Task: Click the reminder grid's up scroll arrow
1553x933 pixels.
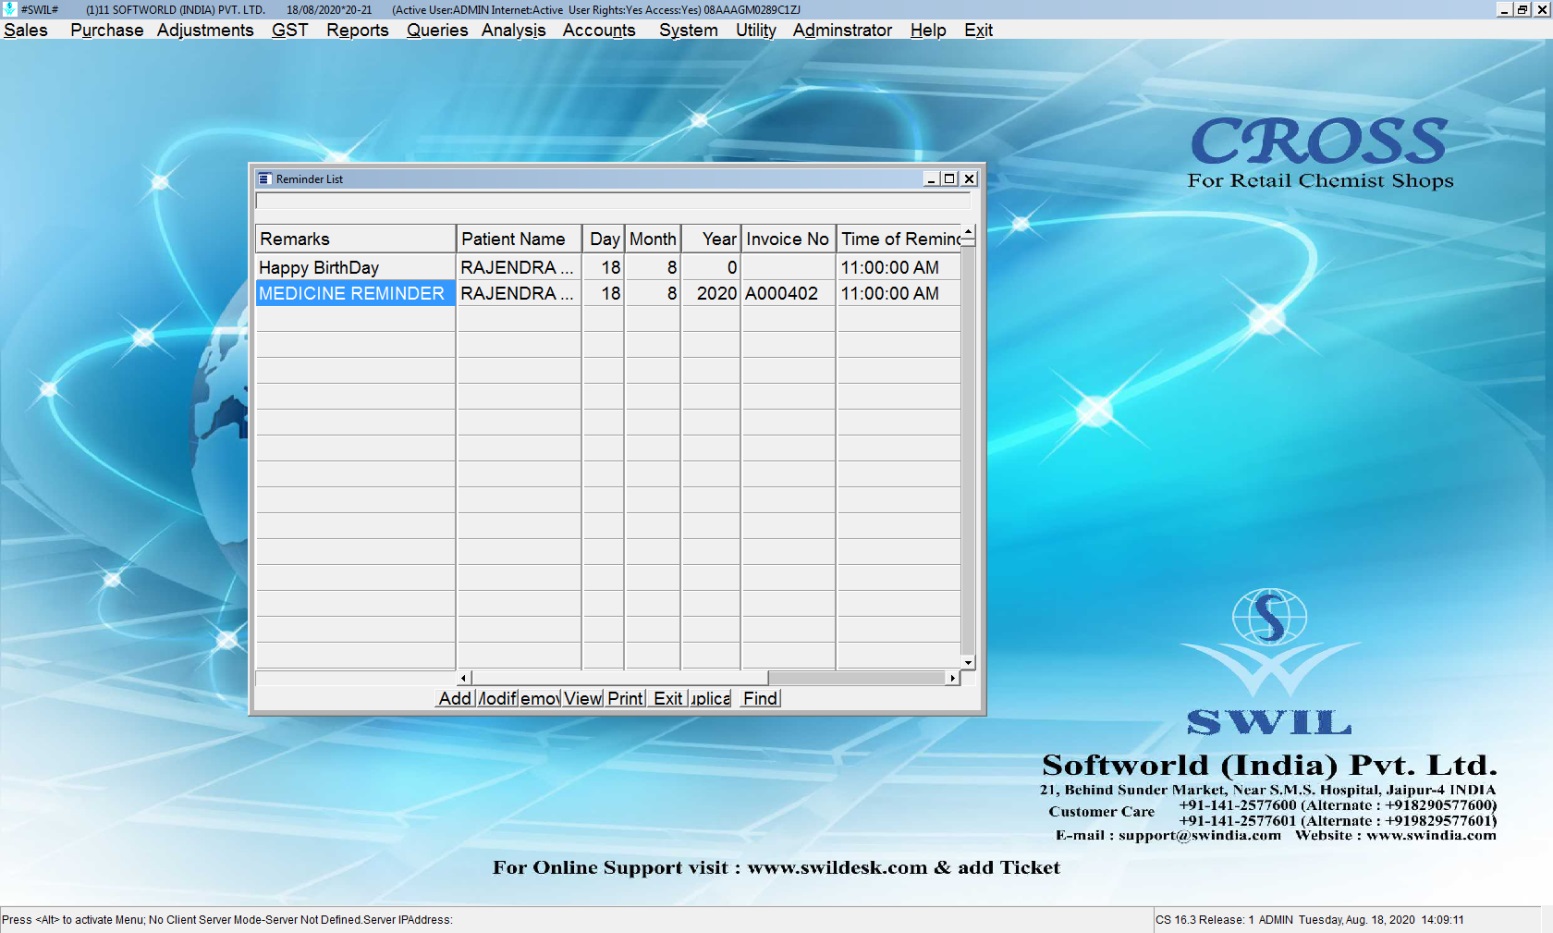Action: click(x=968, y=231)
